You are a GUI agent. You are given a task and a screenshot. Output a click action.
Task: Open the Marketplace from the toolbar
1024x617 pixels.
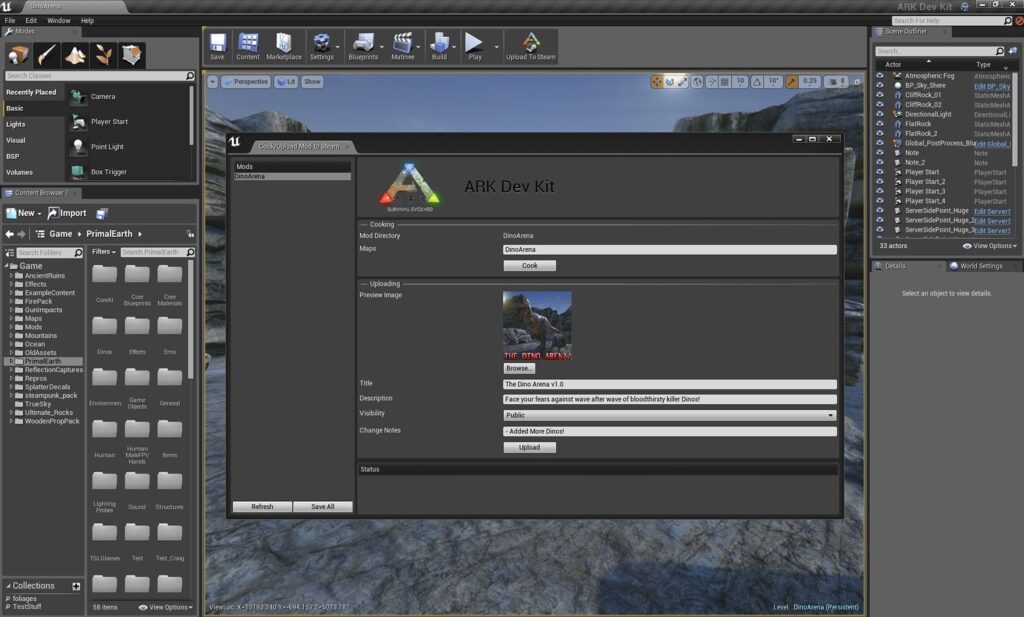point(283,46)
